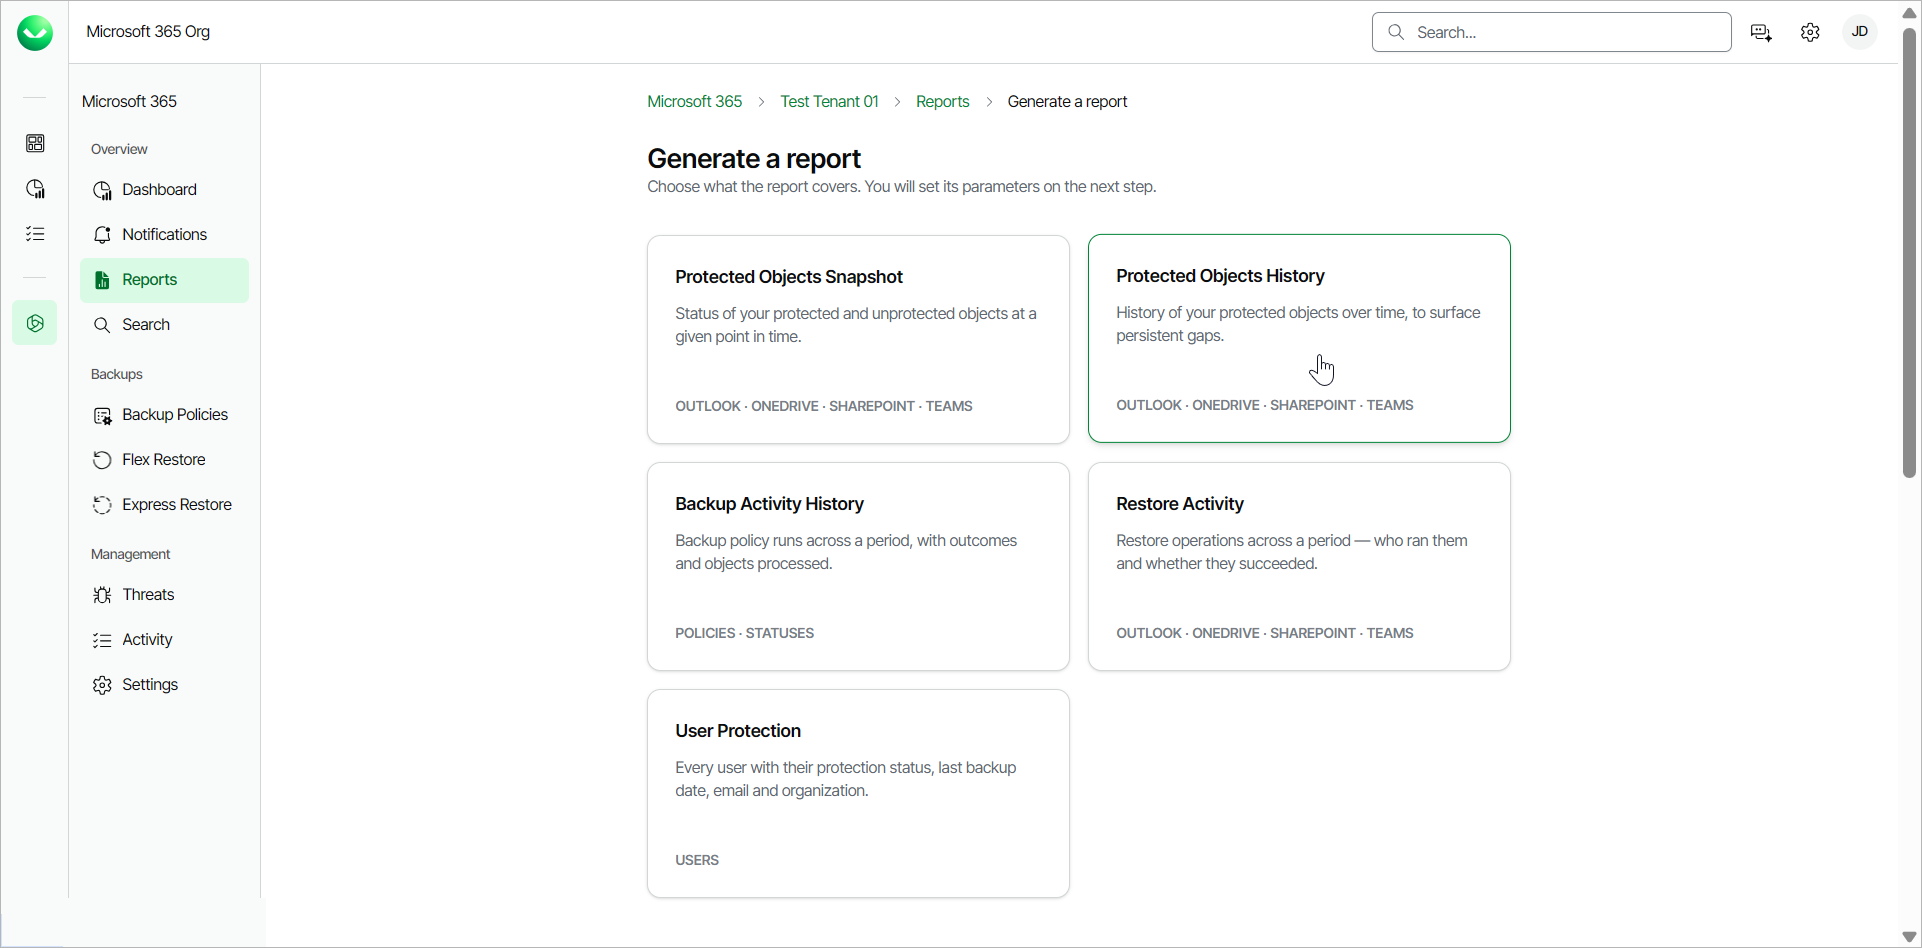Open the checklist icon in left rail

pyautogui.click(x=35, y=234)
